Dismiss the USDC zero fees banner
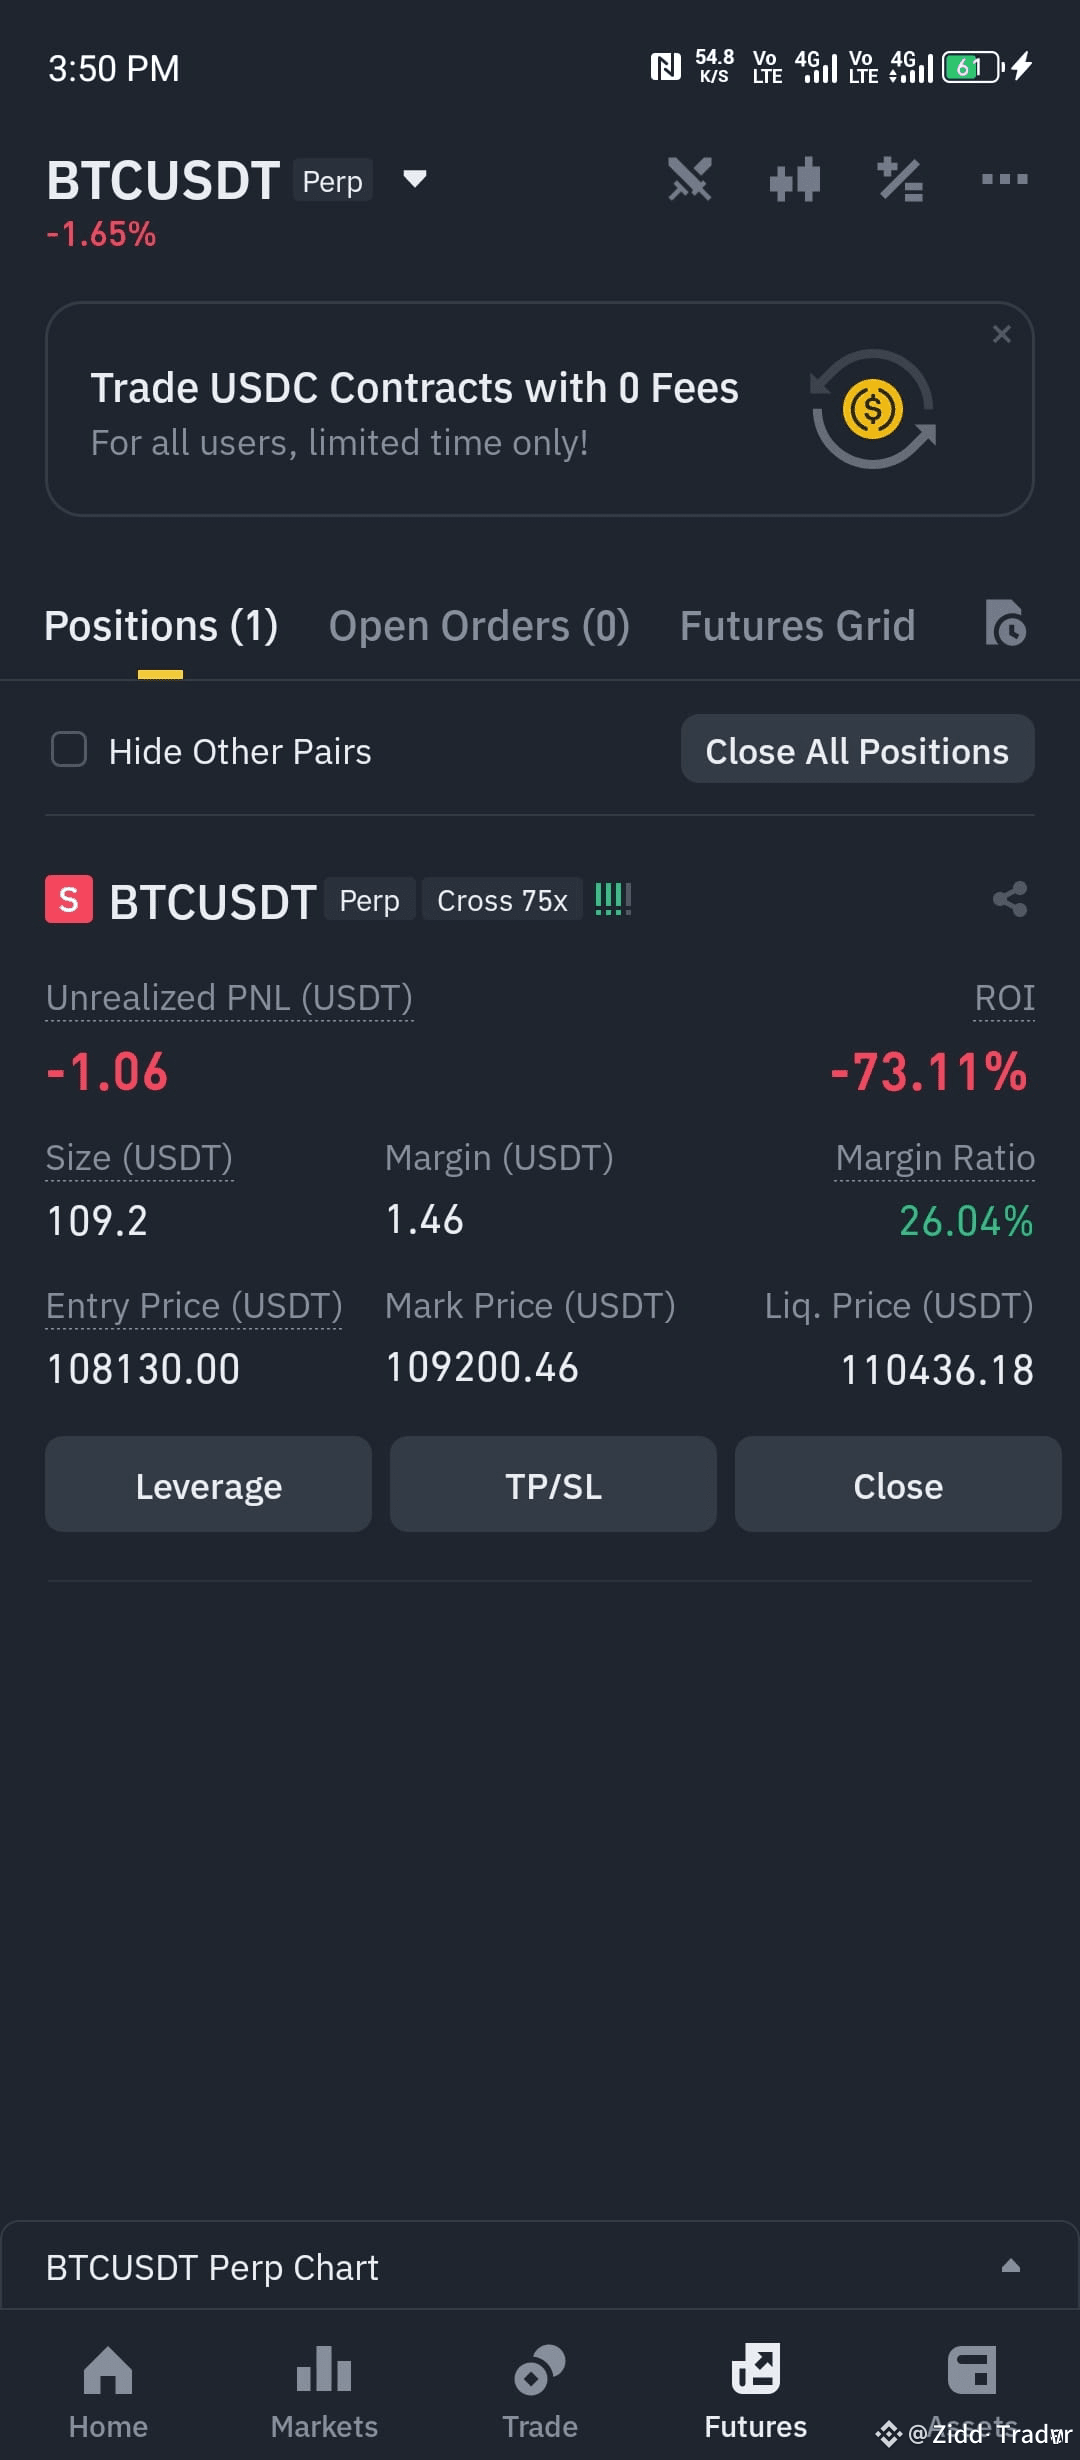The width and height of the screenshot is (1080, 2460). point(1001,334)
